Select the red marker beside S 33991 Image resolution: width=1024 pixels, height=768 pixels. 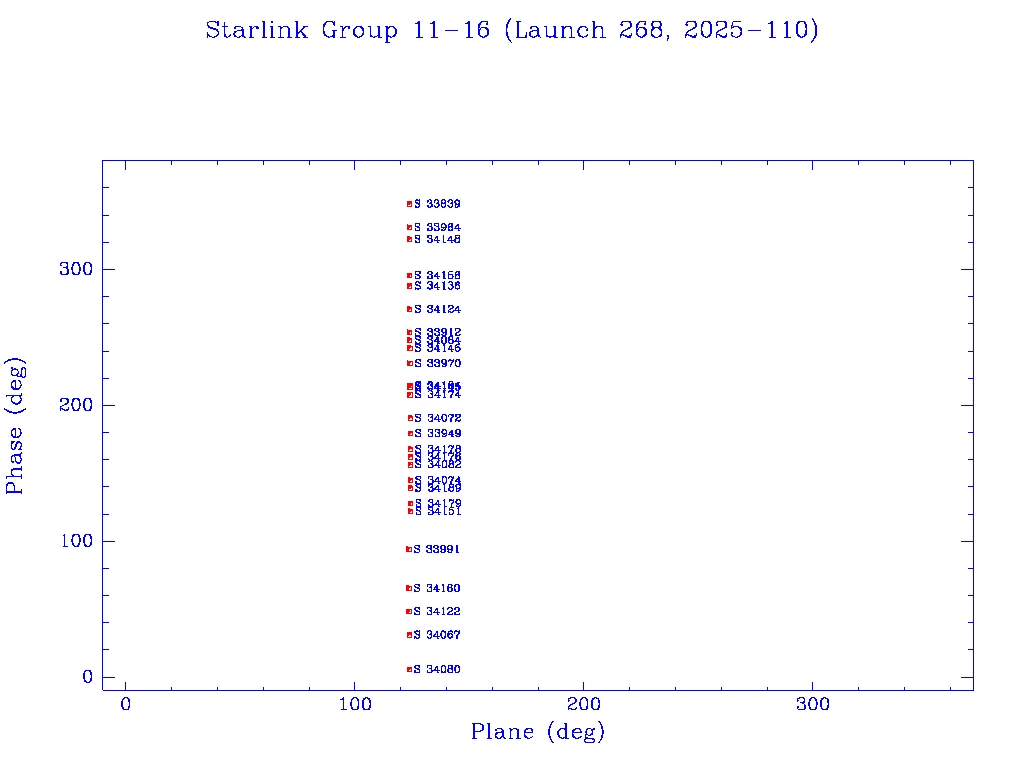[x=408, y=549]
